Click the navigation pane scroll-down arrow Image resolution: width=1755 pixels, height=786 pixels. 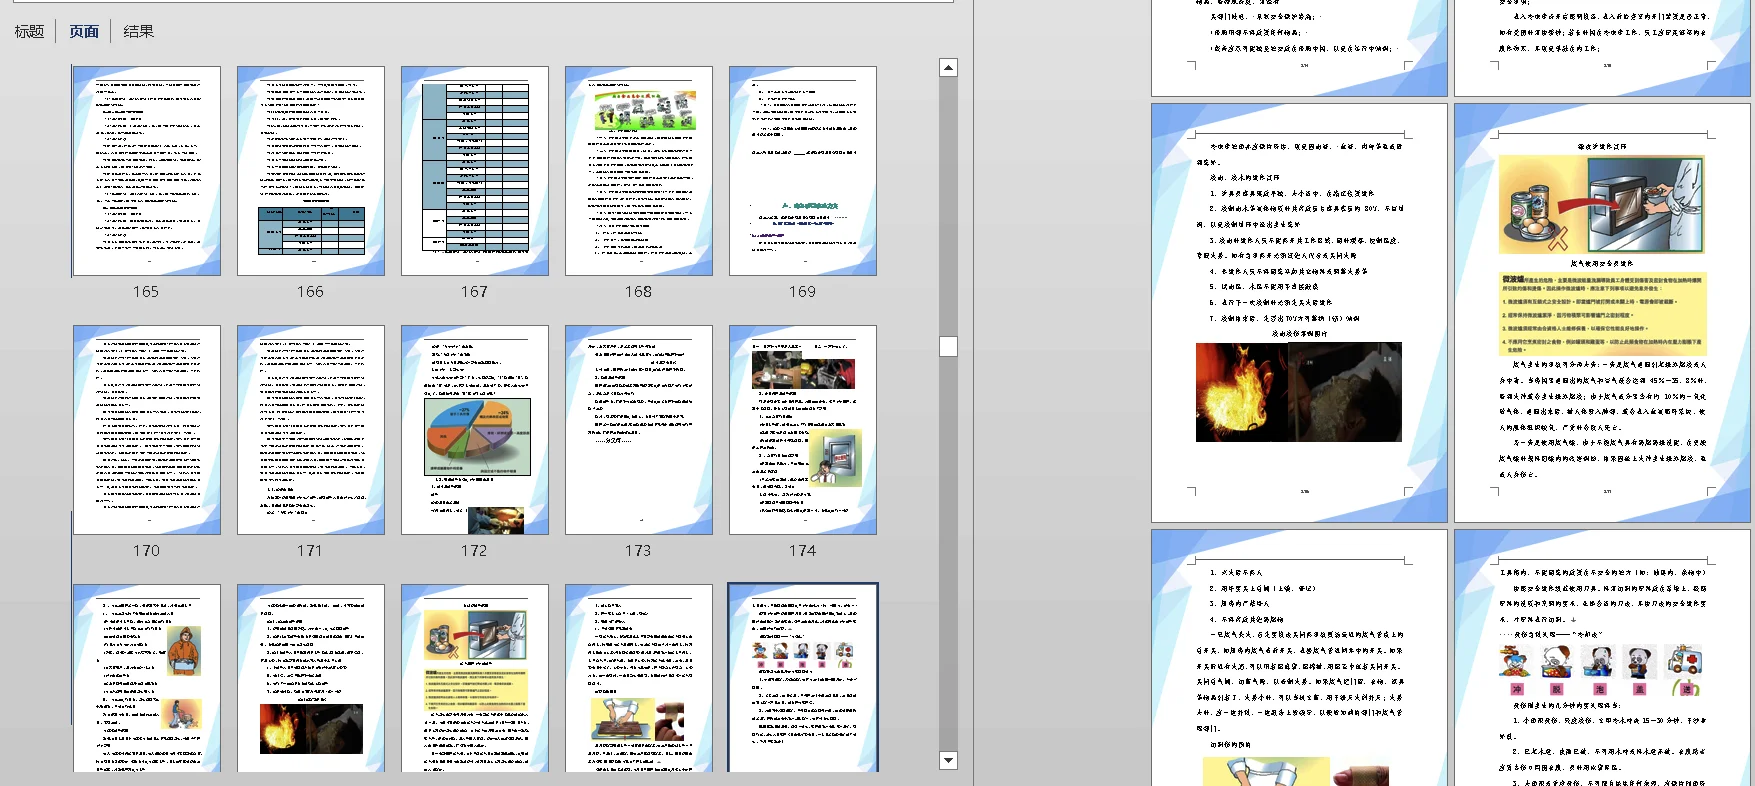948,760
